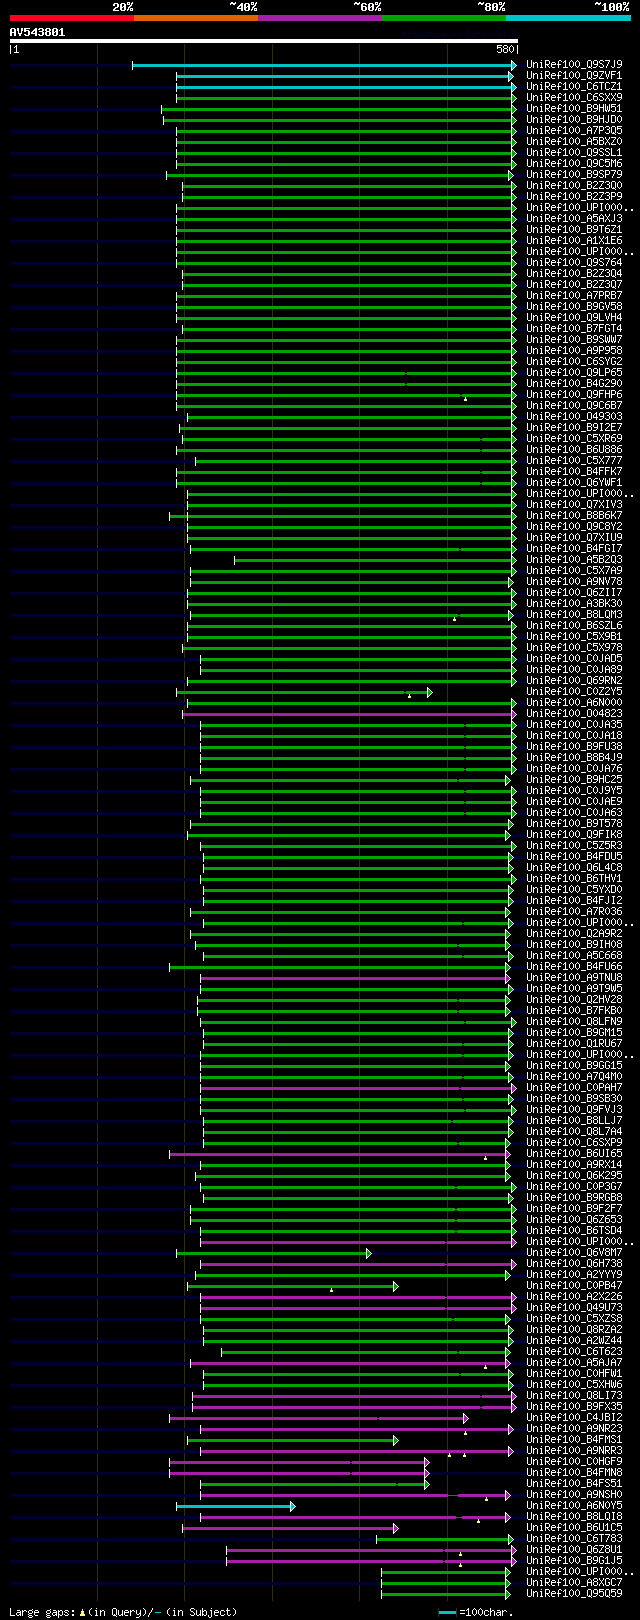Open the UniRef100_A7P3Q5 entry
Image resolution: width=640 pixels, height=1620 pixels.
pos(574,130)
